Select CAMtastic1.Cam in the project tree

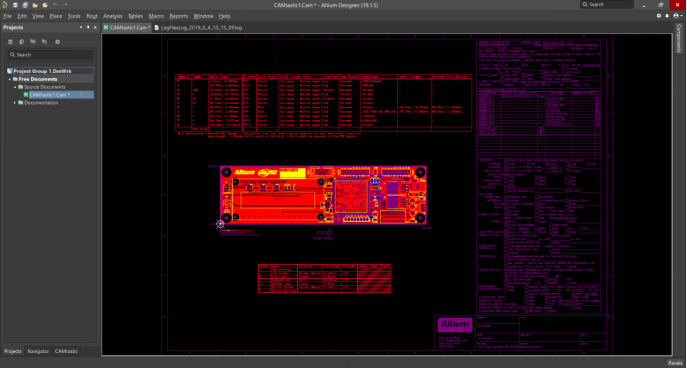click(x=49, y=95)
